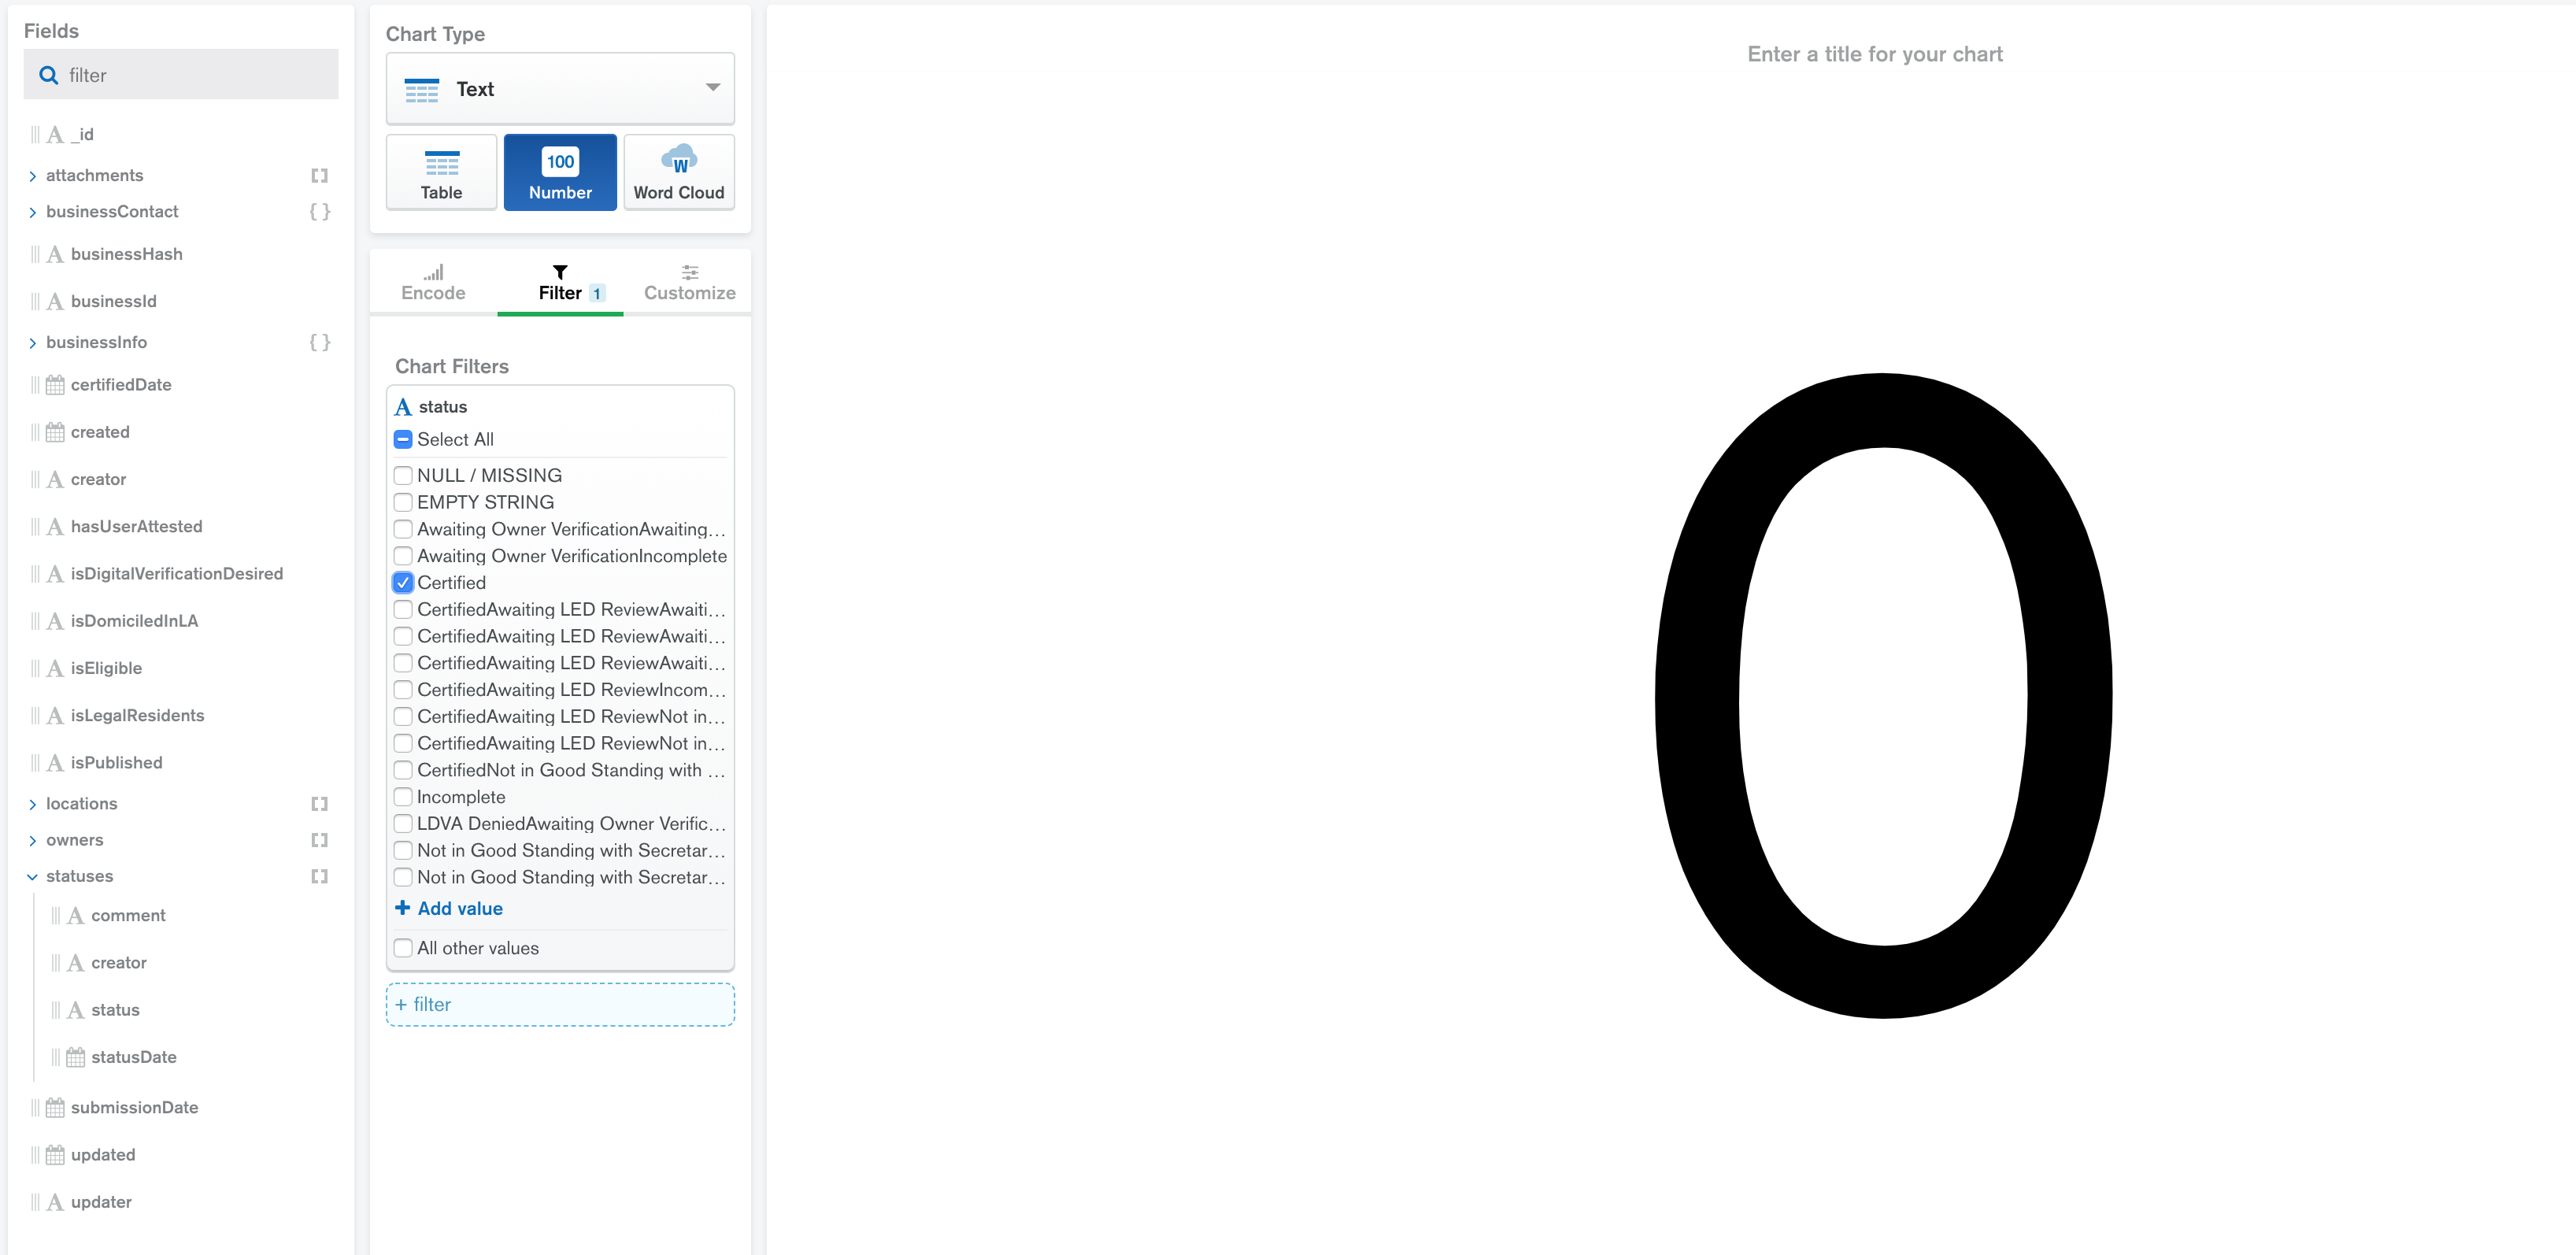
Task: Select the isDigitalVerificationDesired field
Action: 176,574
